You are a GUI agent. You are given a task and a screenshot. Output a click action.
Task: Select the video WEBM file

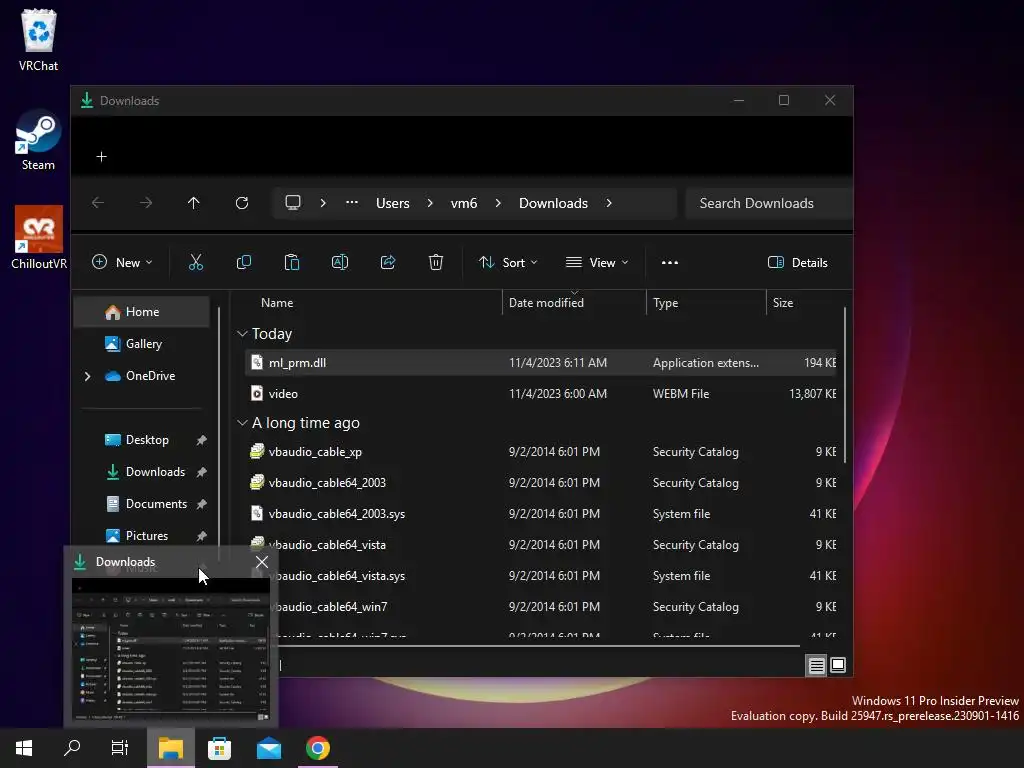click(x=540, y=394)
